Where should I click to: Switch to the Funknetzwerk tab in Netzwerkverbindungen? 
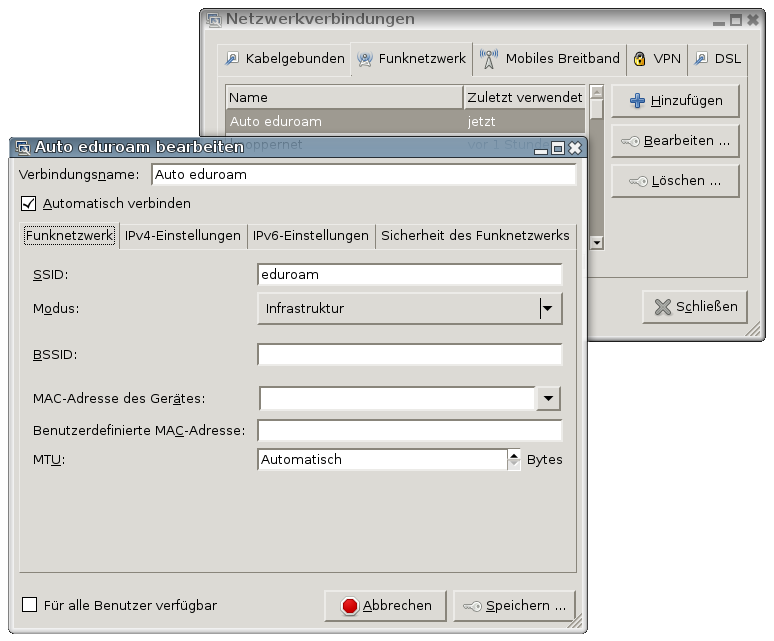click(x=412, y=59)
